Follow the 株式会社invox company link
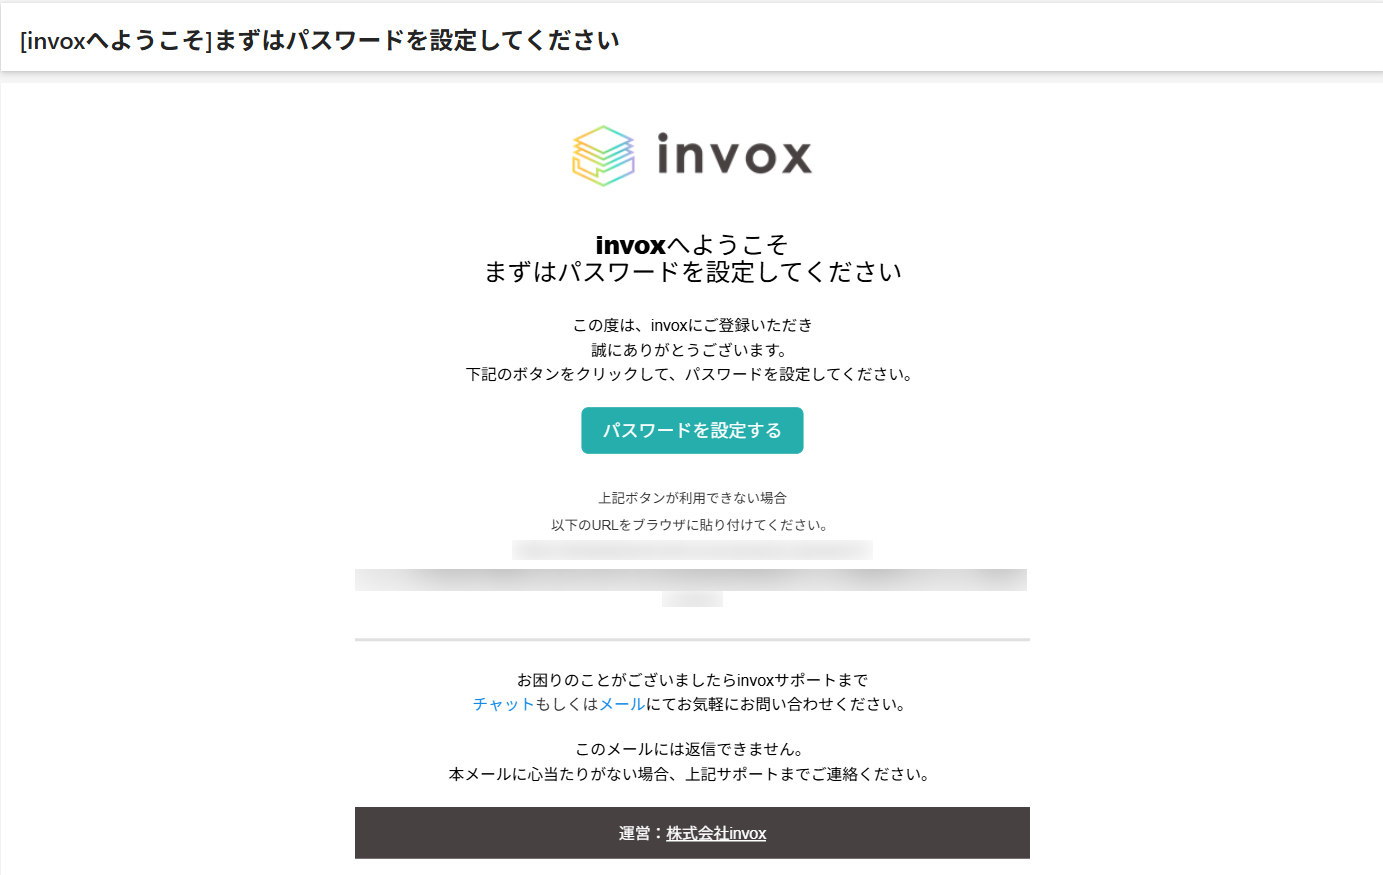The height and width of the screenshot is (875, 1383). point(716,833)
